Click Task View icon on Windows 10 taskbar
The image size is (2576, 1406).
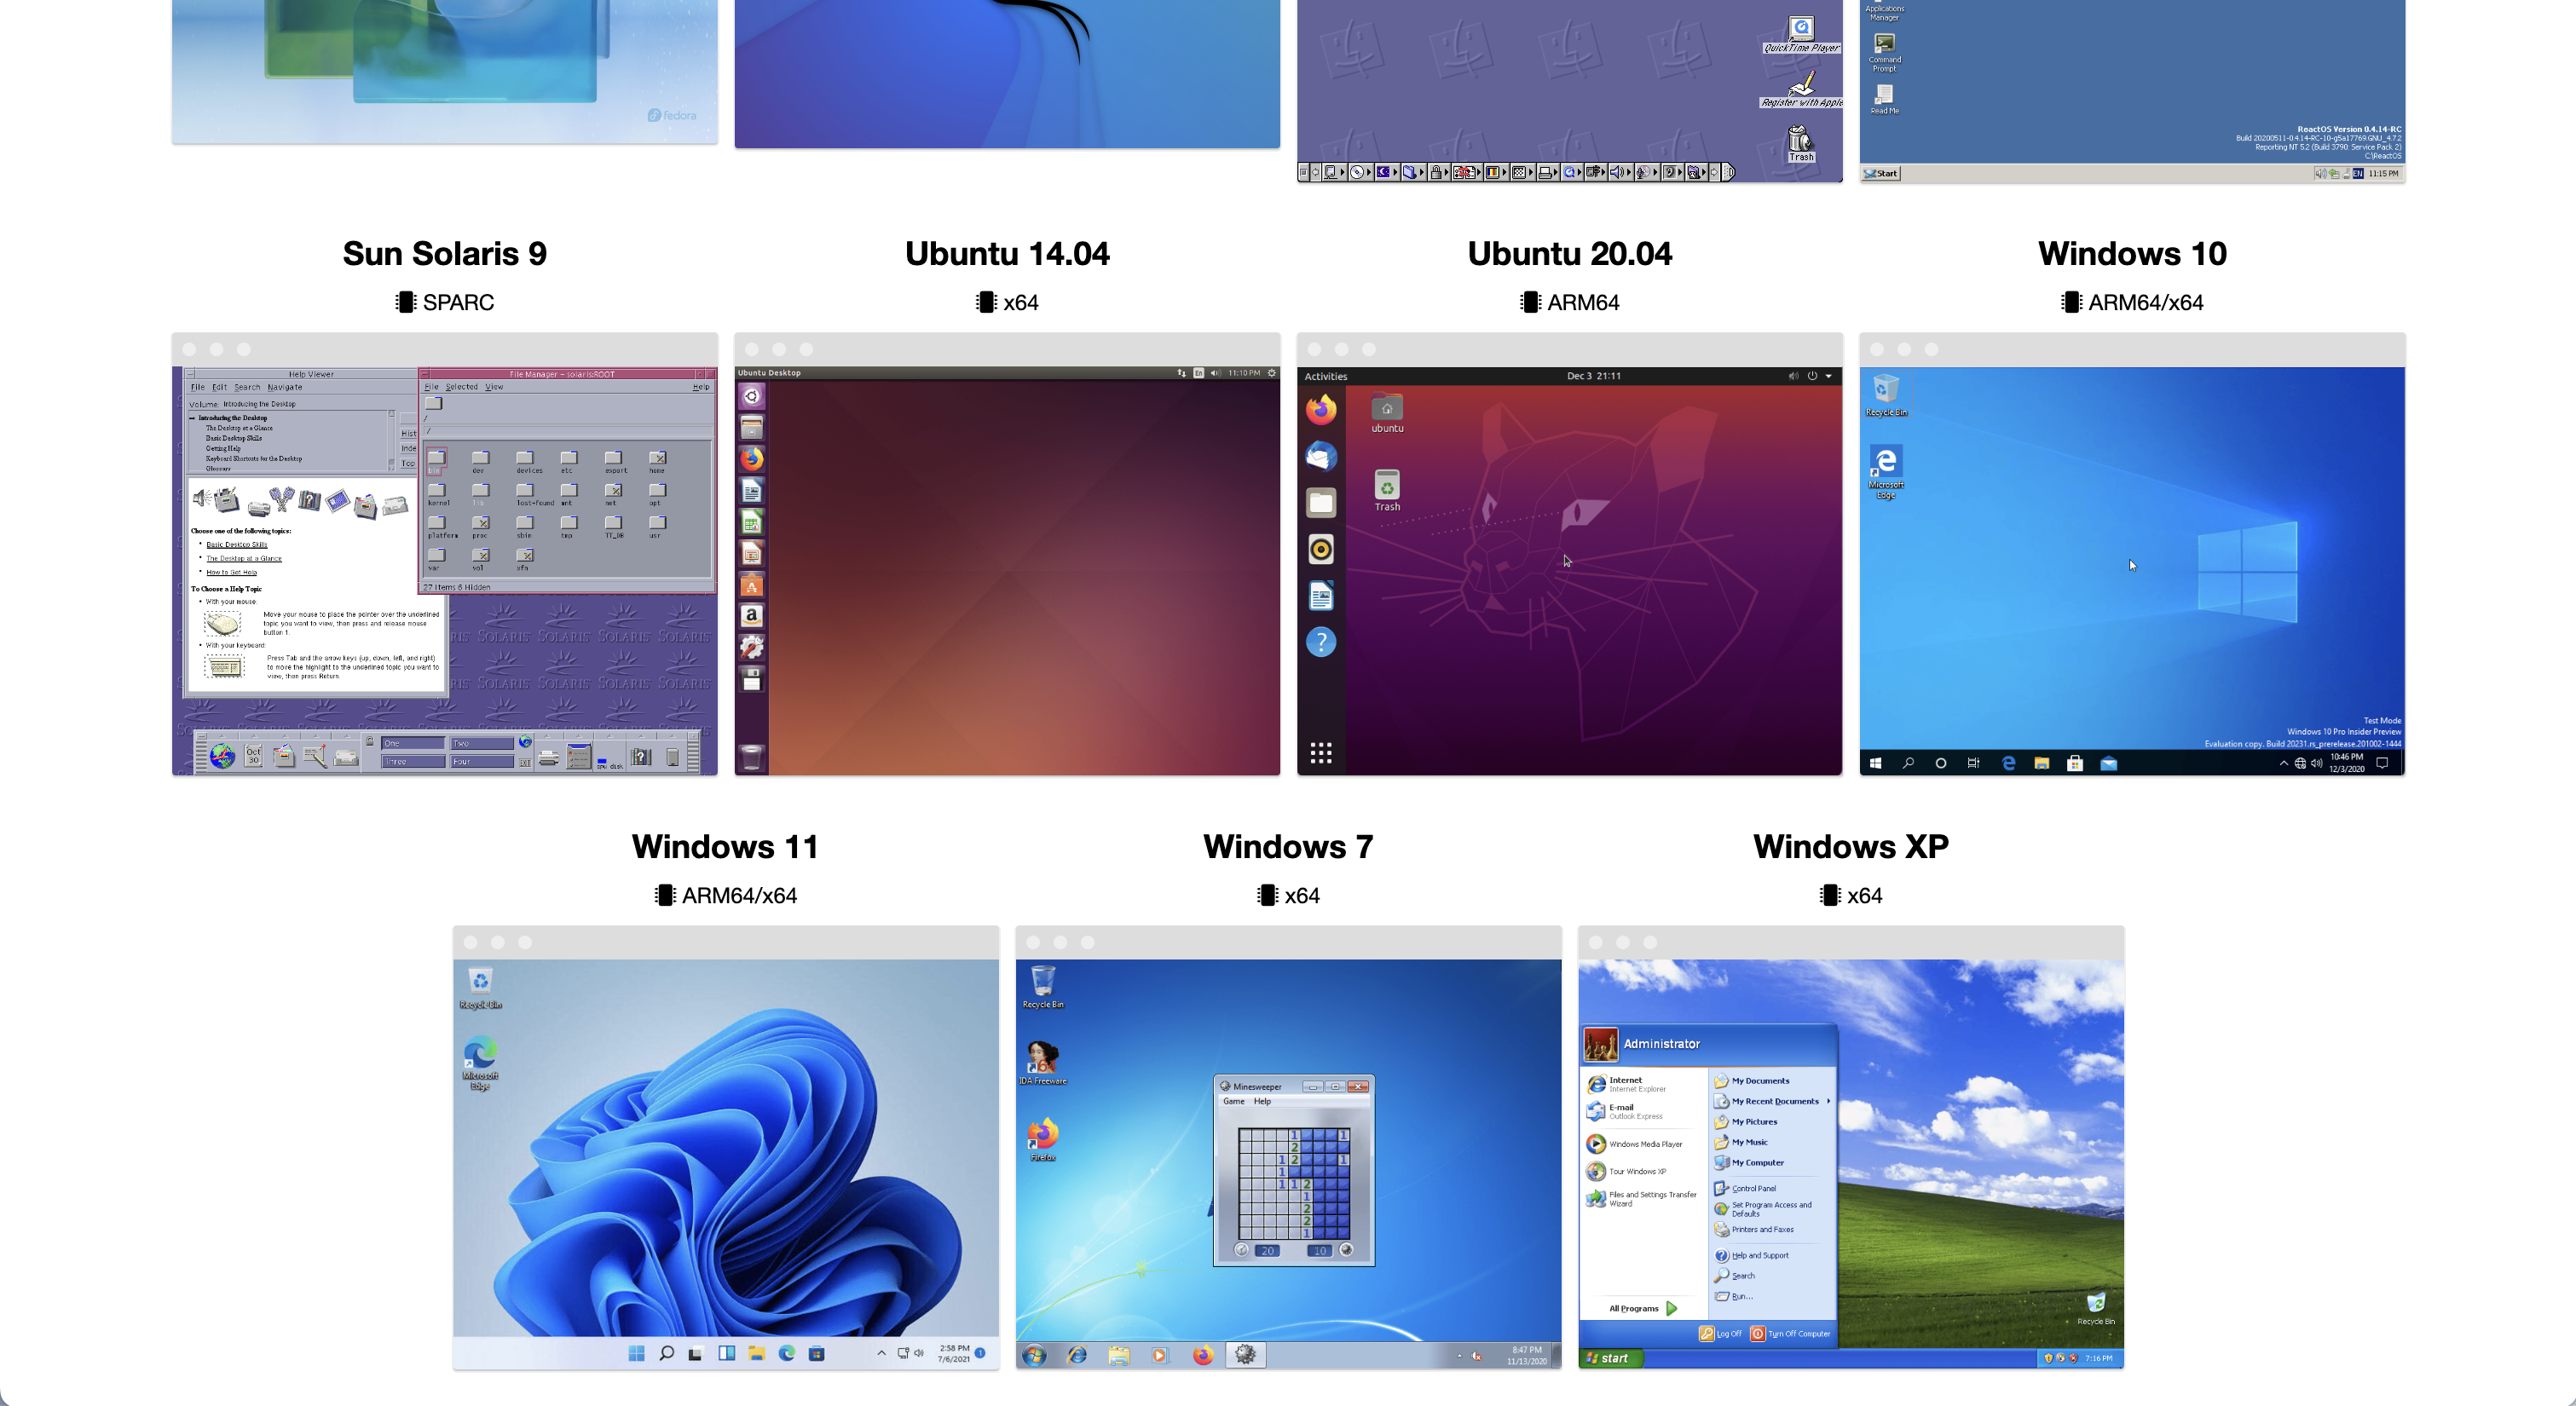tap(1973, 763)
